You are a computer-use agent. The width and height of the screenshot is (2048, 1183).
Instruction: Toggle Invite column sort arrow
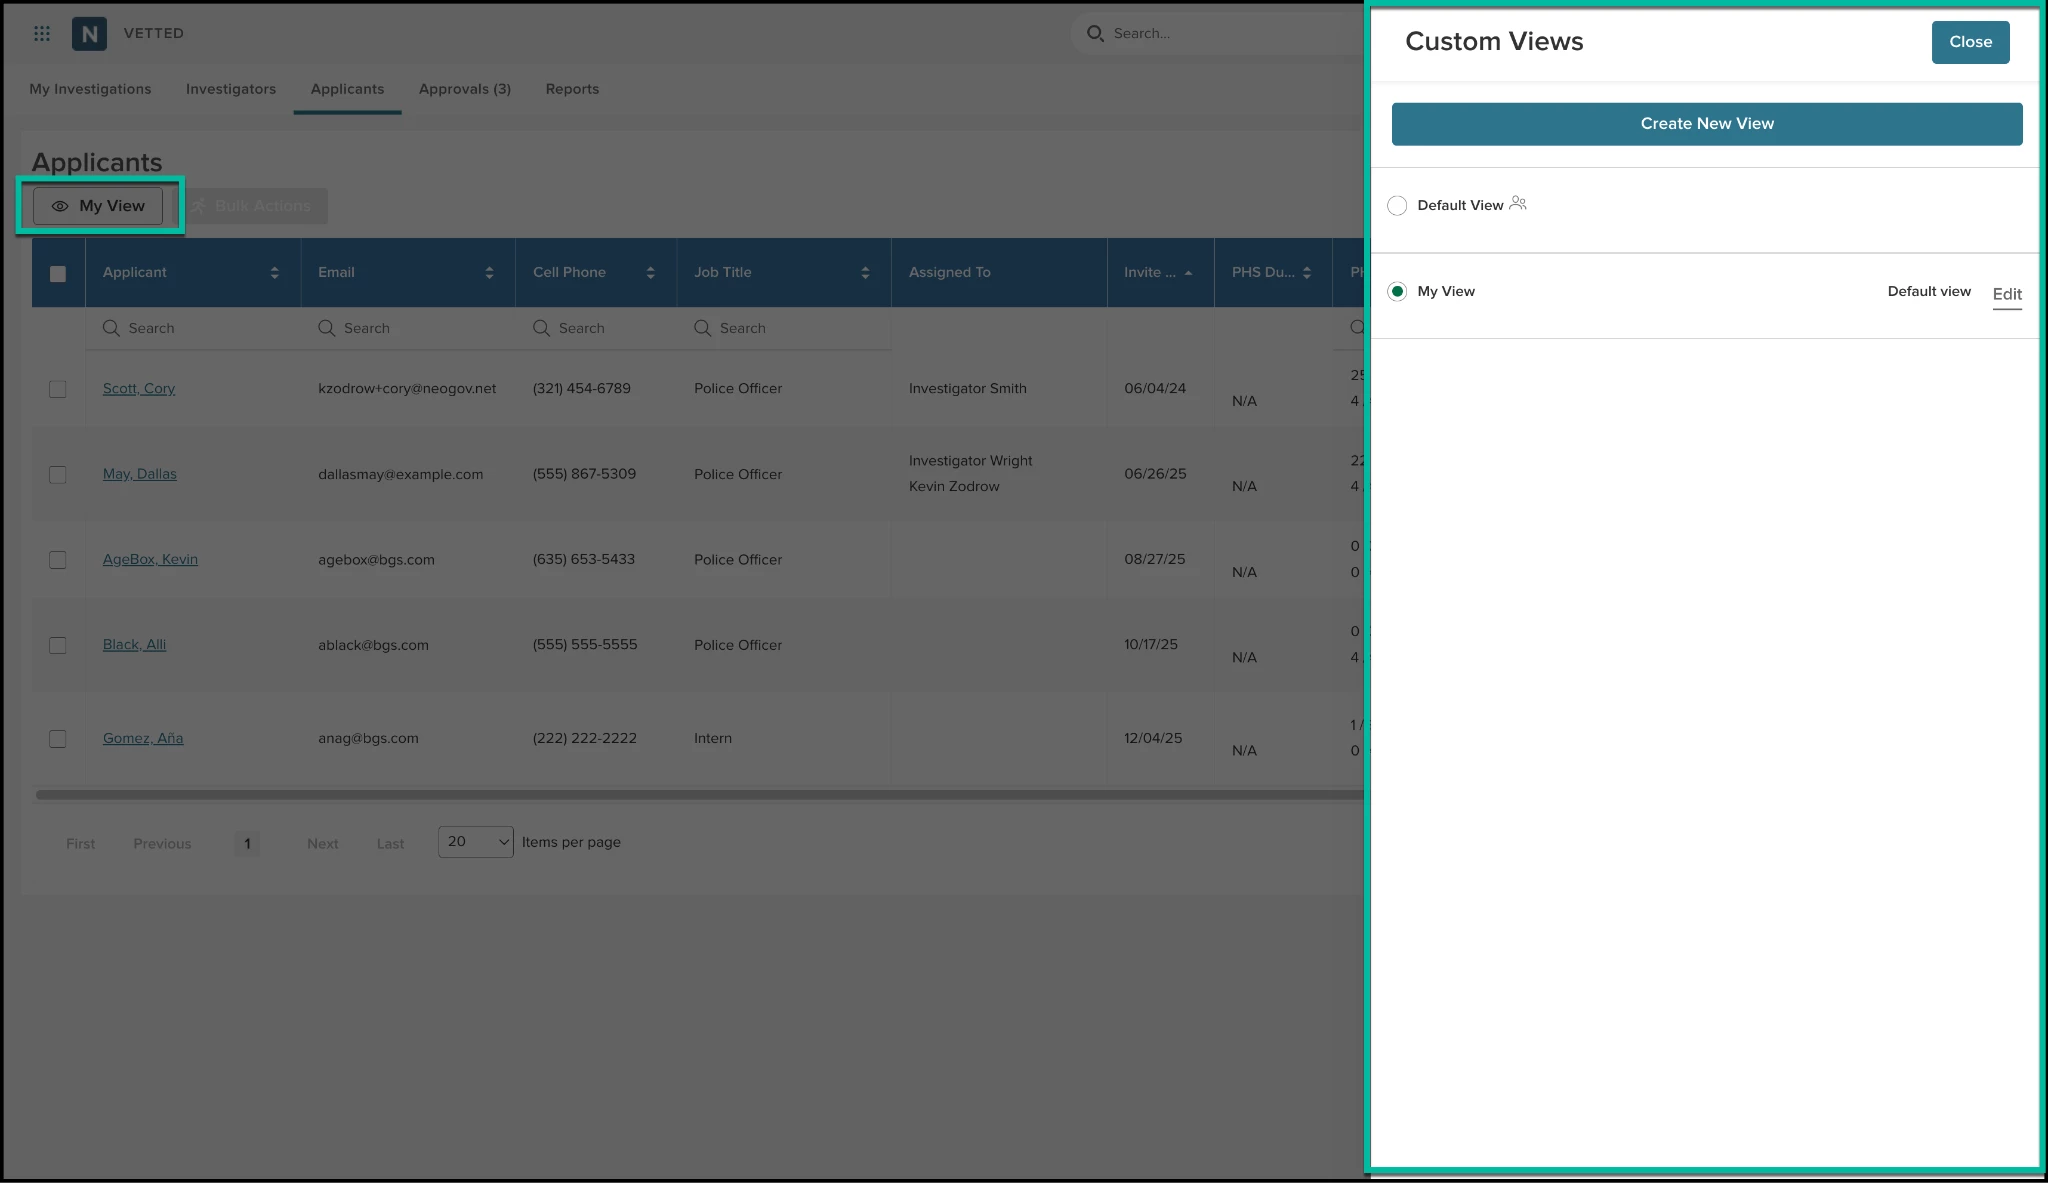[1188, 272]
